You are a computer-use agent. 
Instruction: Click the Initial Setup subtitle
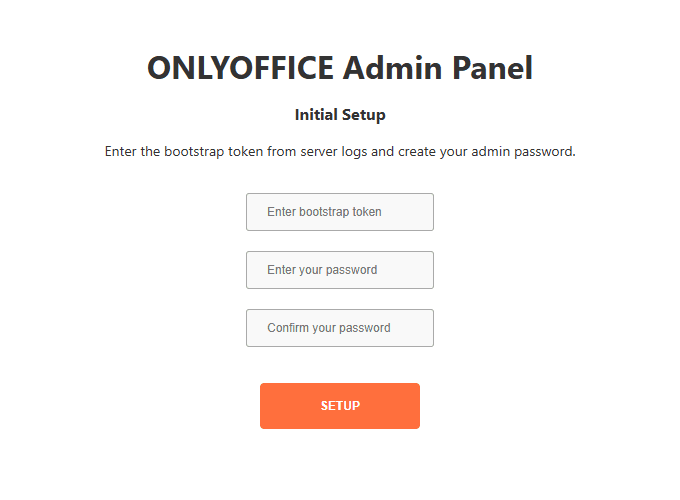coord(340,115)
